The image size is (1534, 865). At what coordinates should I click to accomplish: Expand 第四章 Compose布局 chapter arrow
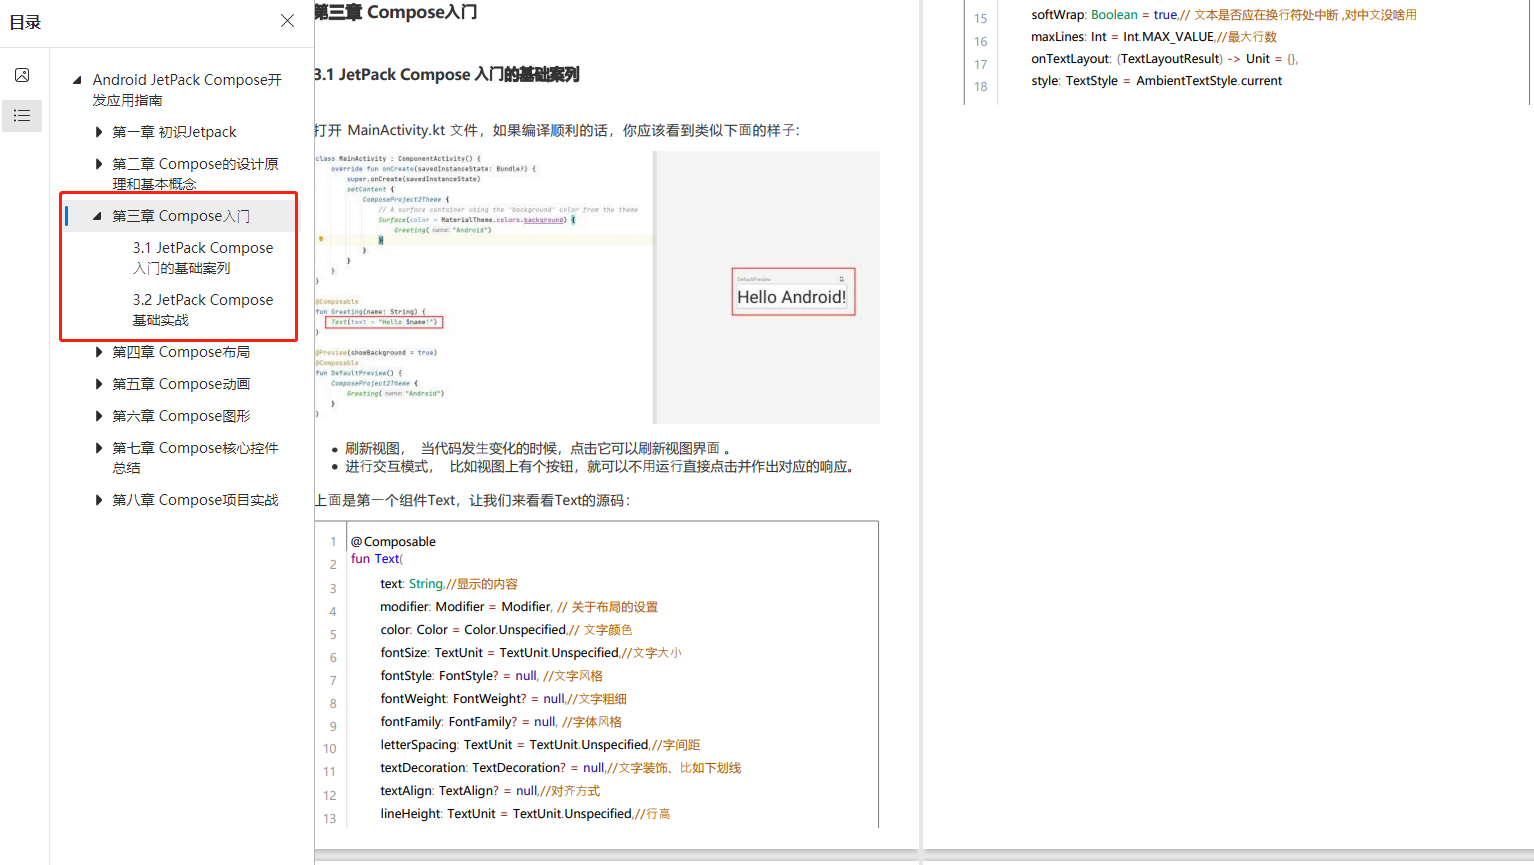click(98, 352)
